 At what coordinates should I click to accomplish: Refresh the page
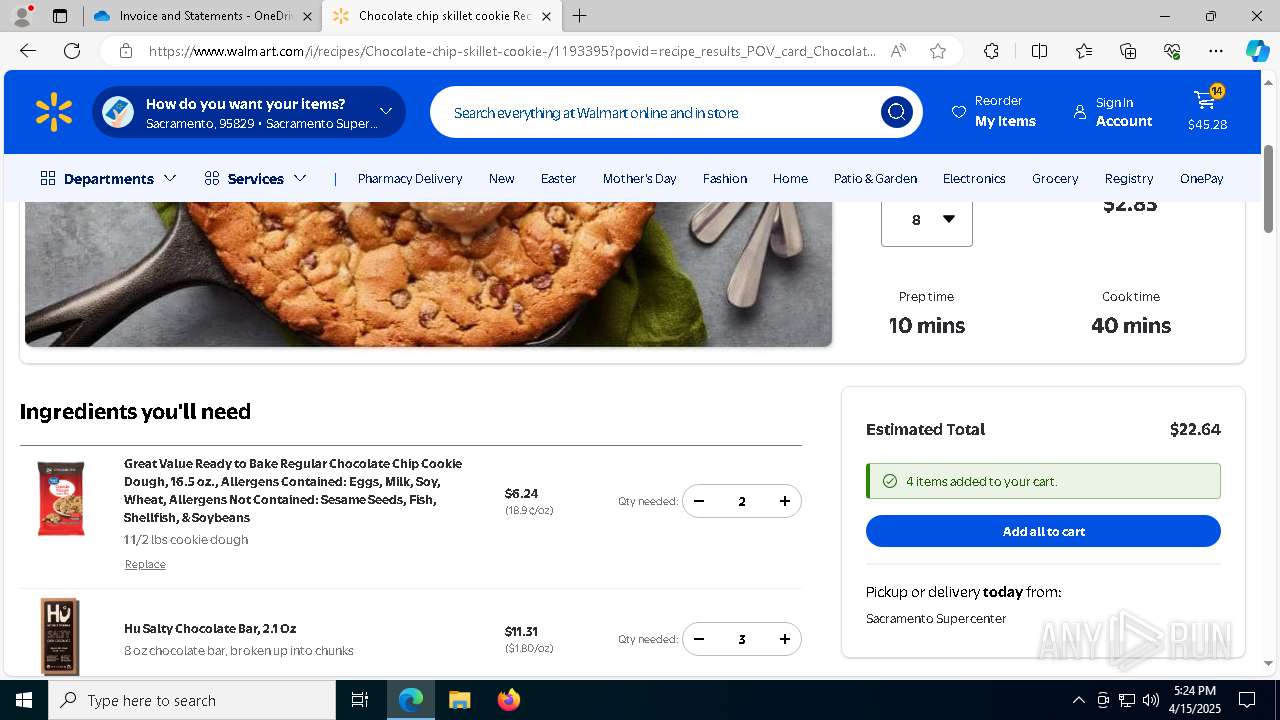click(72, 51)
